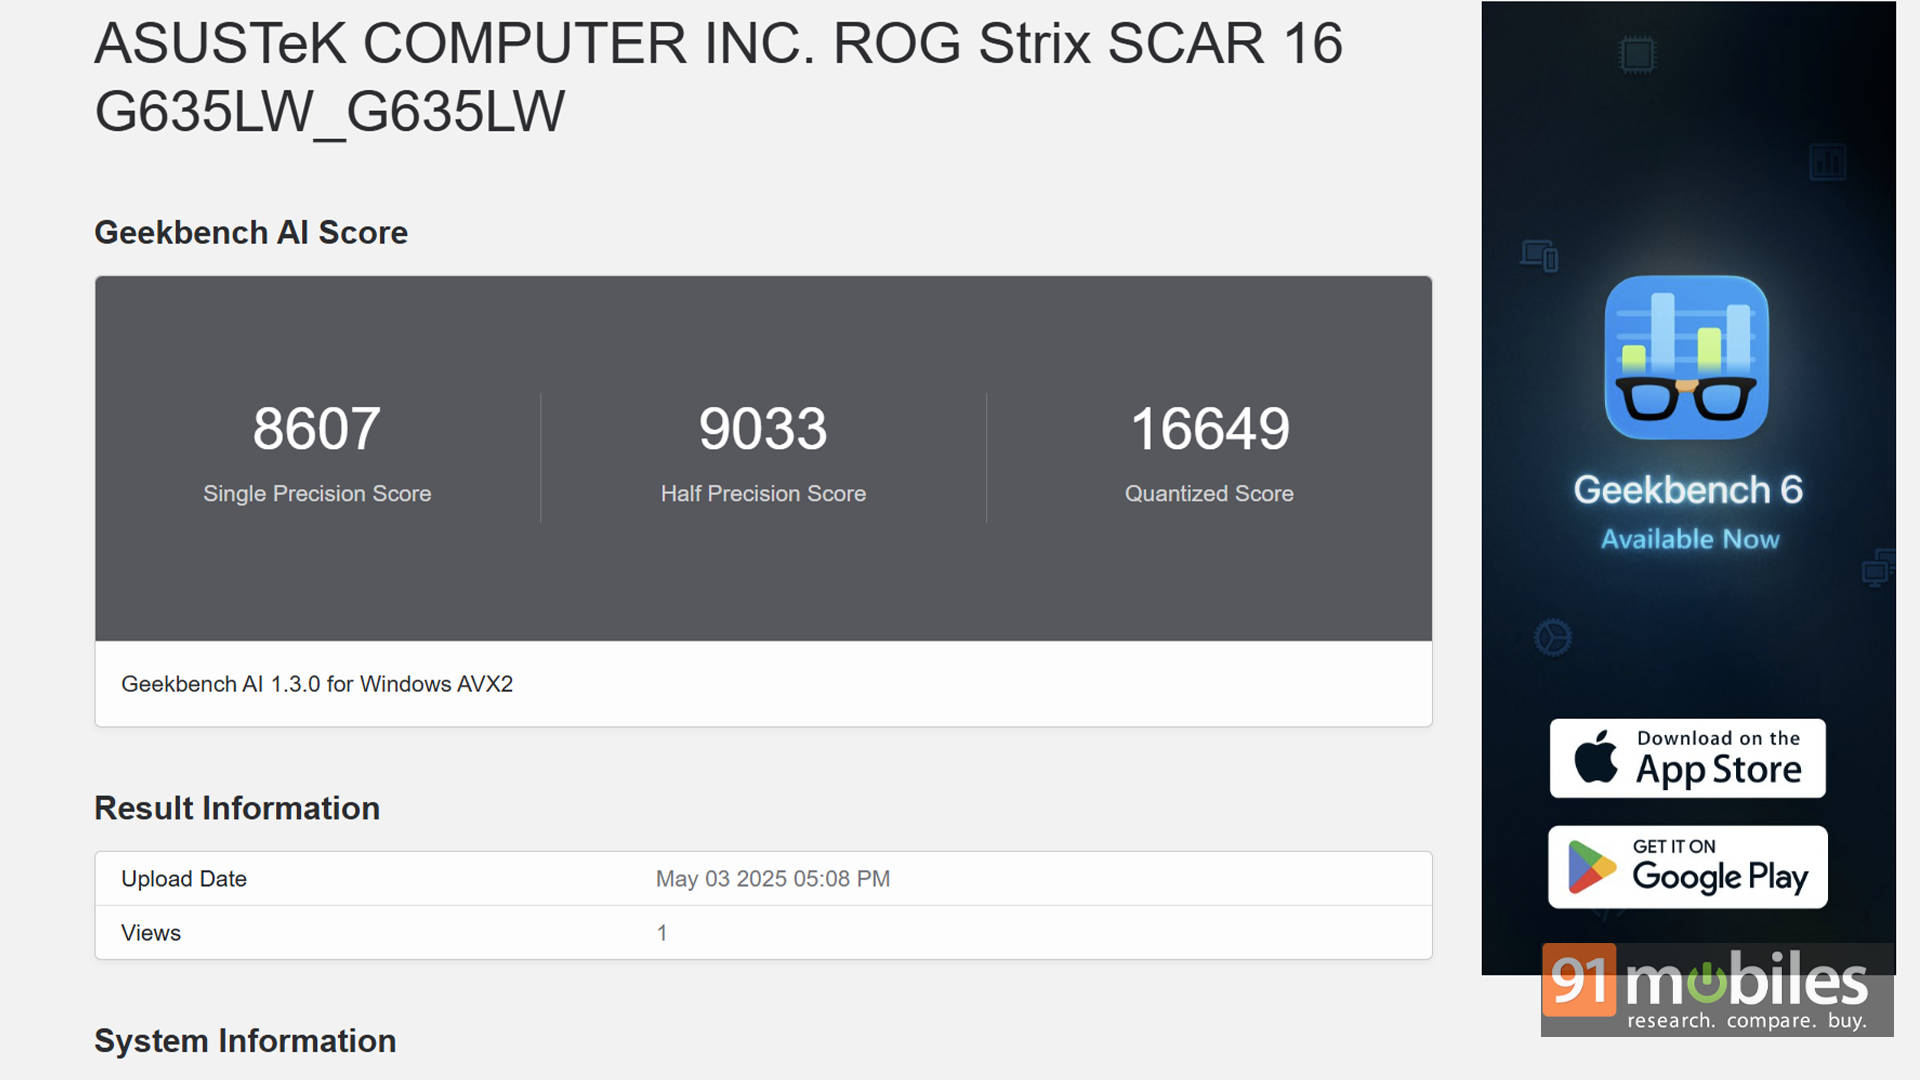This screenshot has width=1920, height=1080.
Task: Click the 'Views' row label
Action: tap(151, 932)
